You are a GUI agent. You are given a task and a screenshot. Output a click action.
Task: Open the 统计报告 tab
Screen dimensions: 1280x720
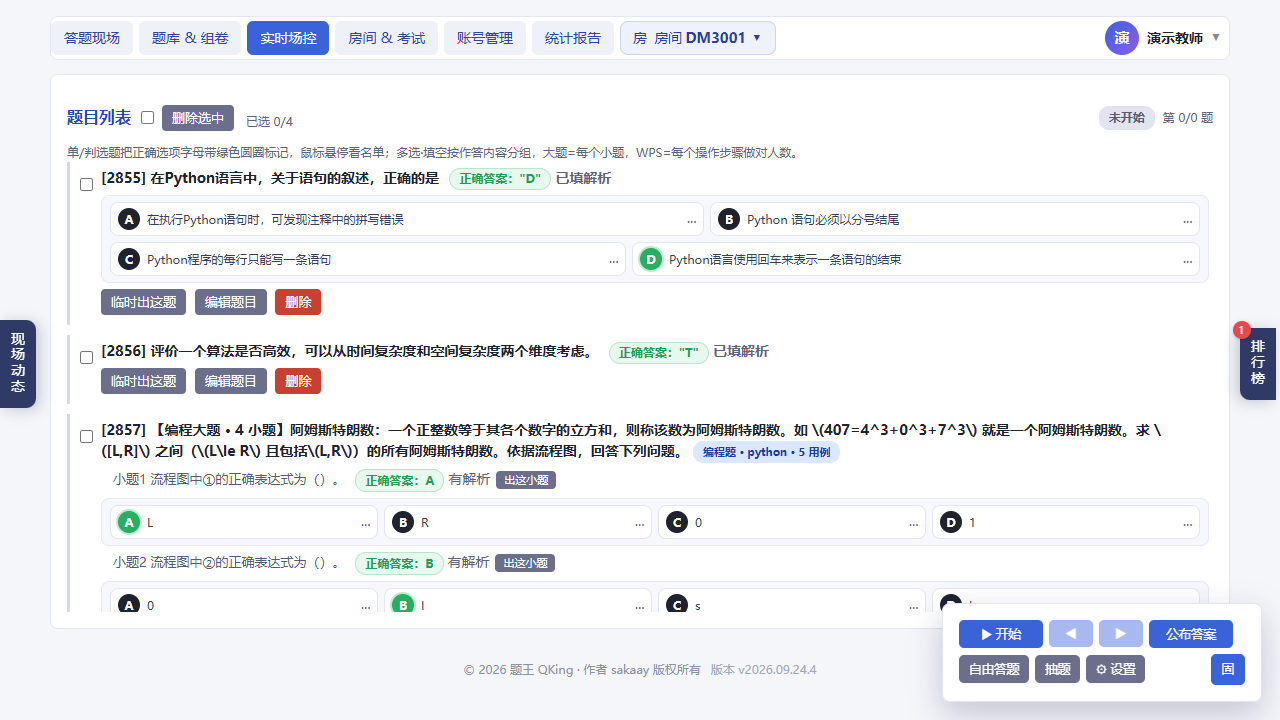point(573,38)
